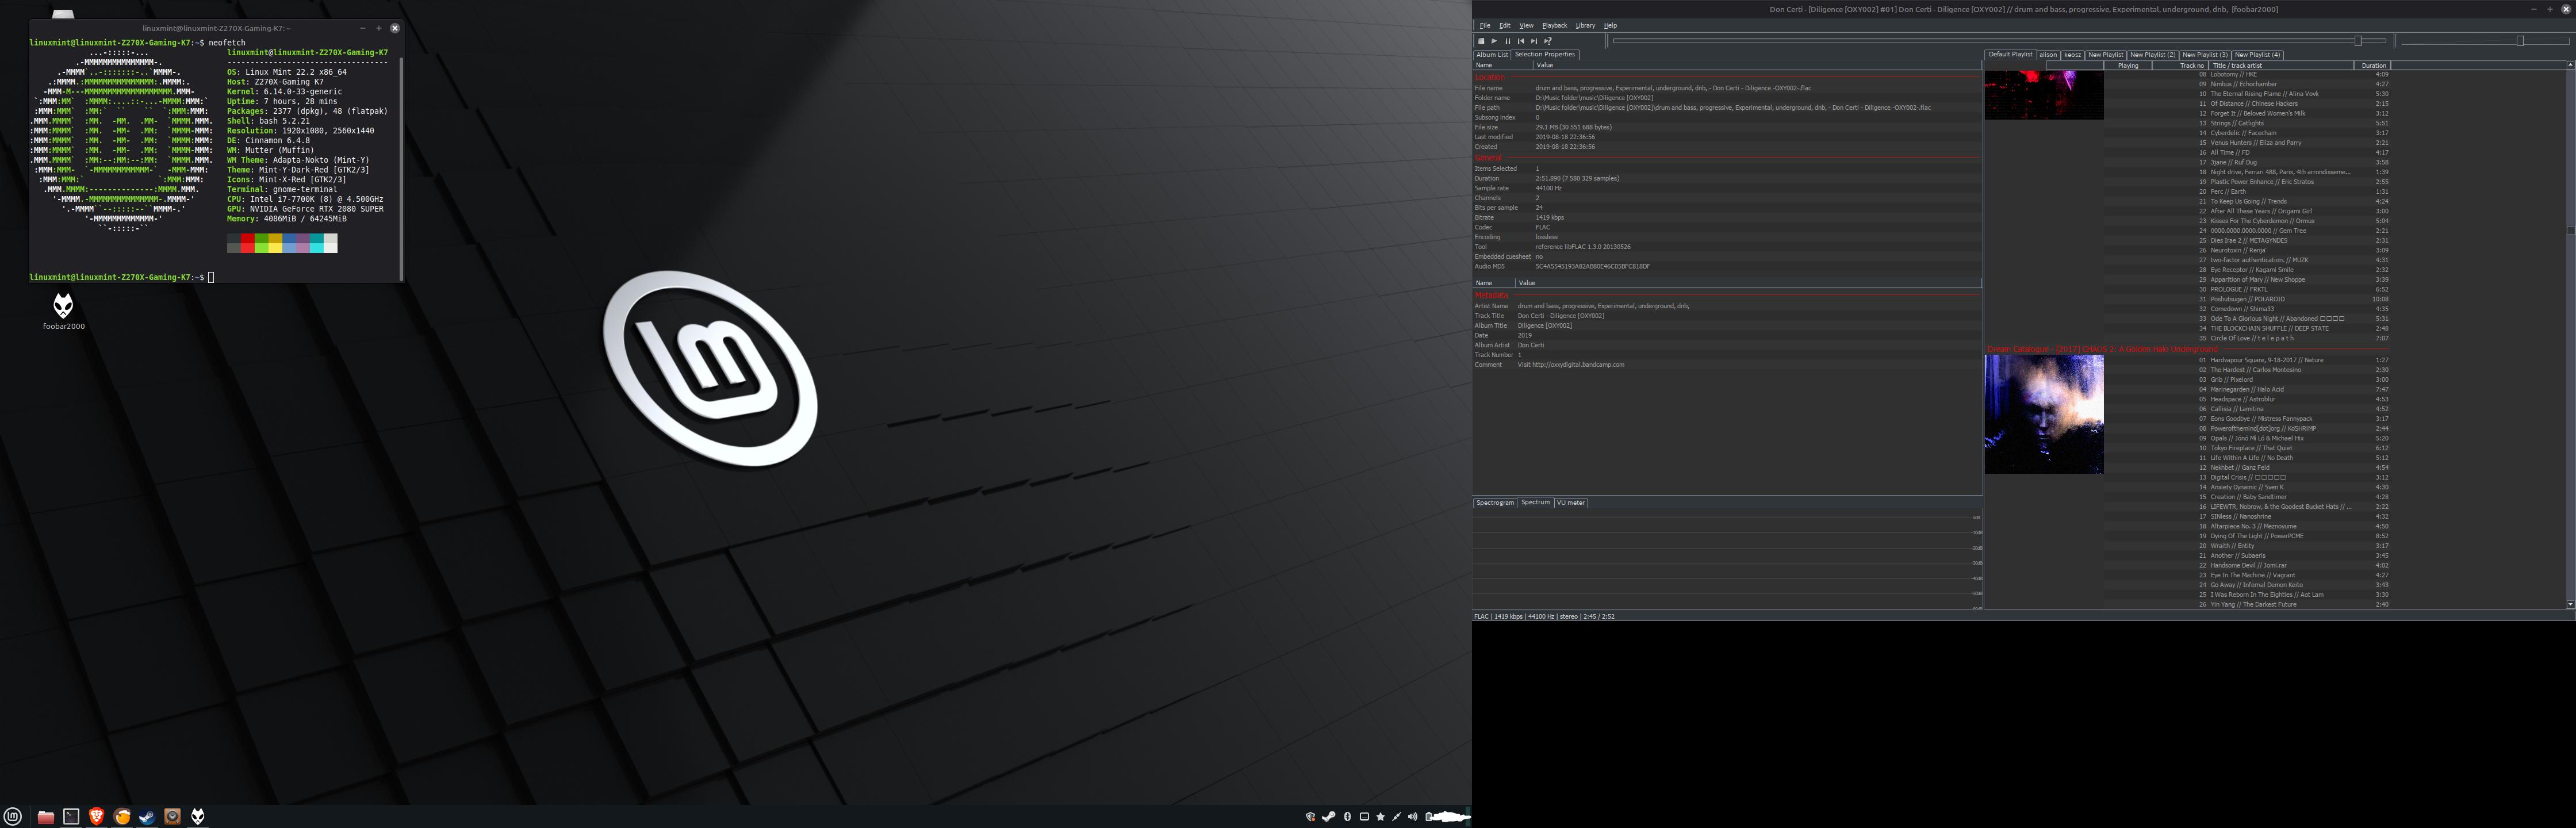Select the VU meter tab

1570,503
